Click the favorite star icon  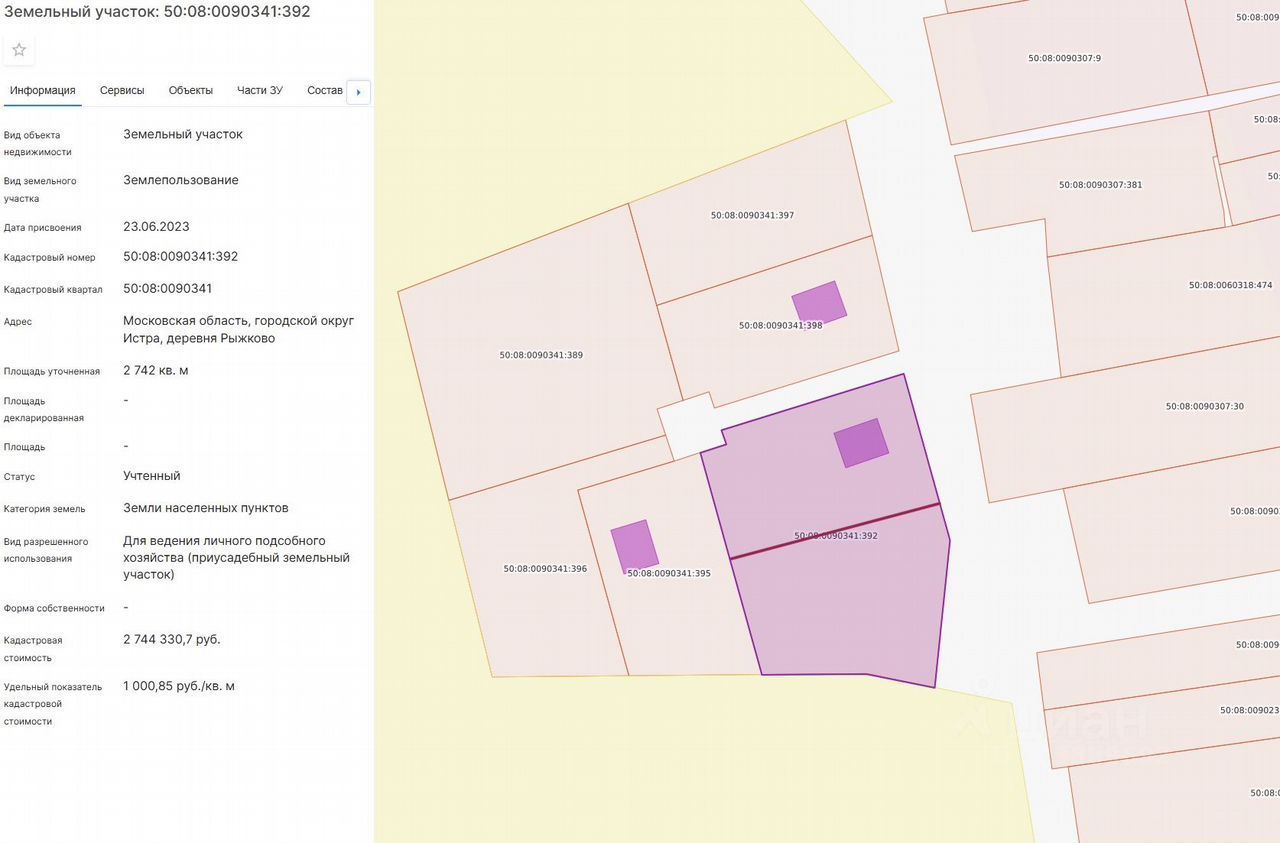coord(19,50)
